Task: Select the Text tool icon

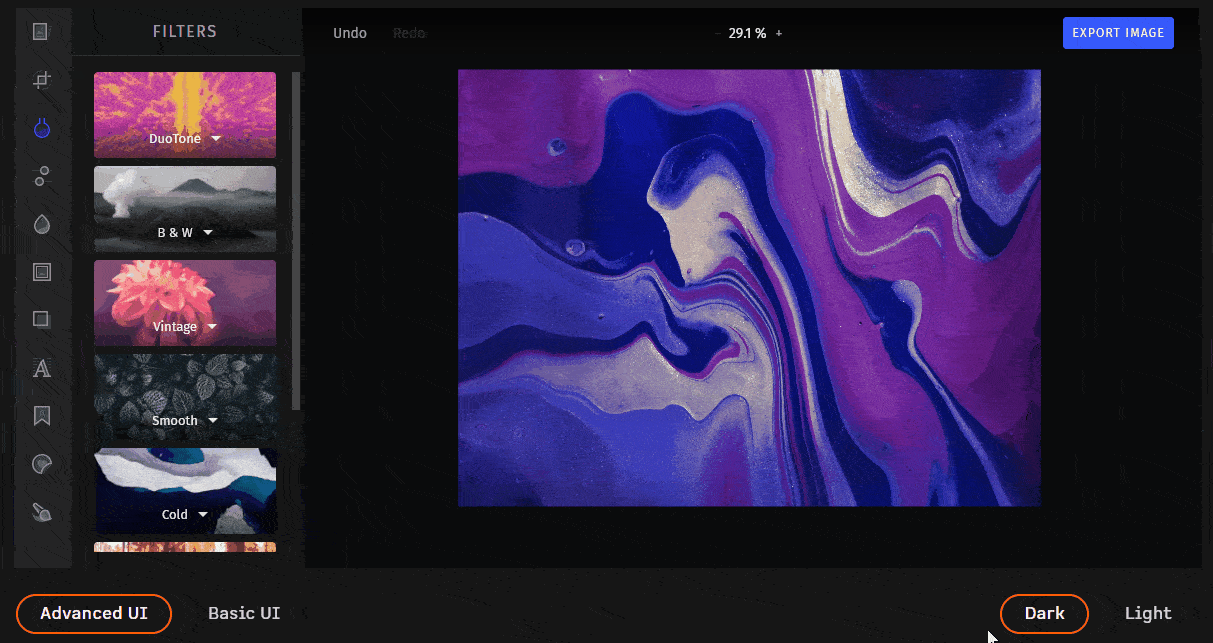Action: [x=42, y=369]
